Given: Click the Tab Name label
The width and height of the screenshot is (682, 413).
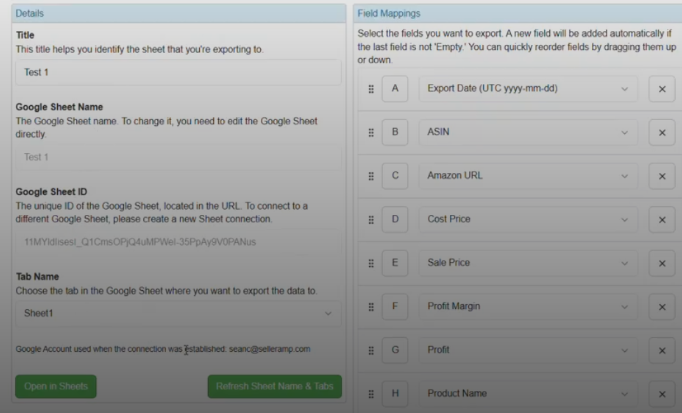Looking at the screenshot, I should click(37, 276).
